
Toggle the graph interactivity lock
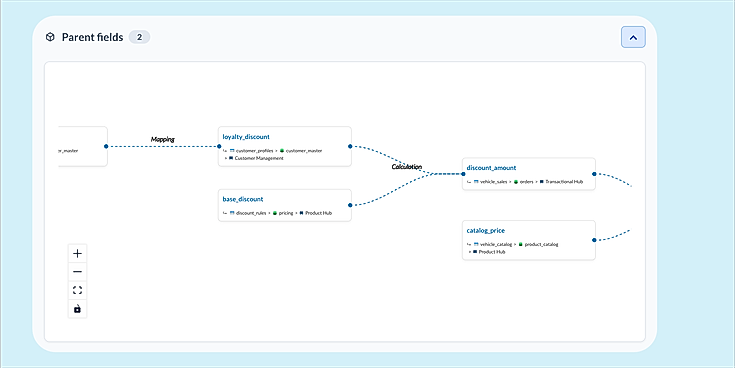click(77, 309)
